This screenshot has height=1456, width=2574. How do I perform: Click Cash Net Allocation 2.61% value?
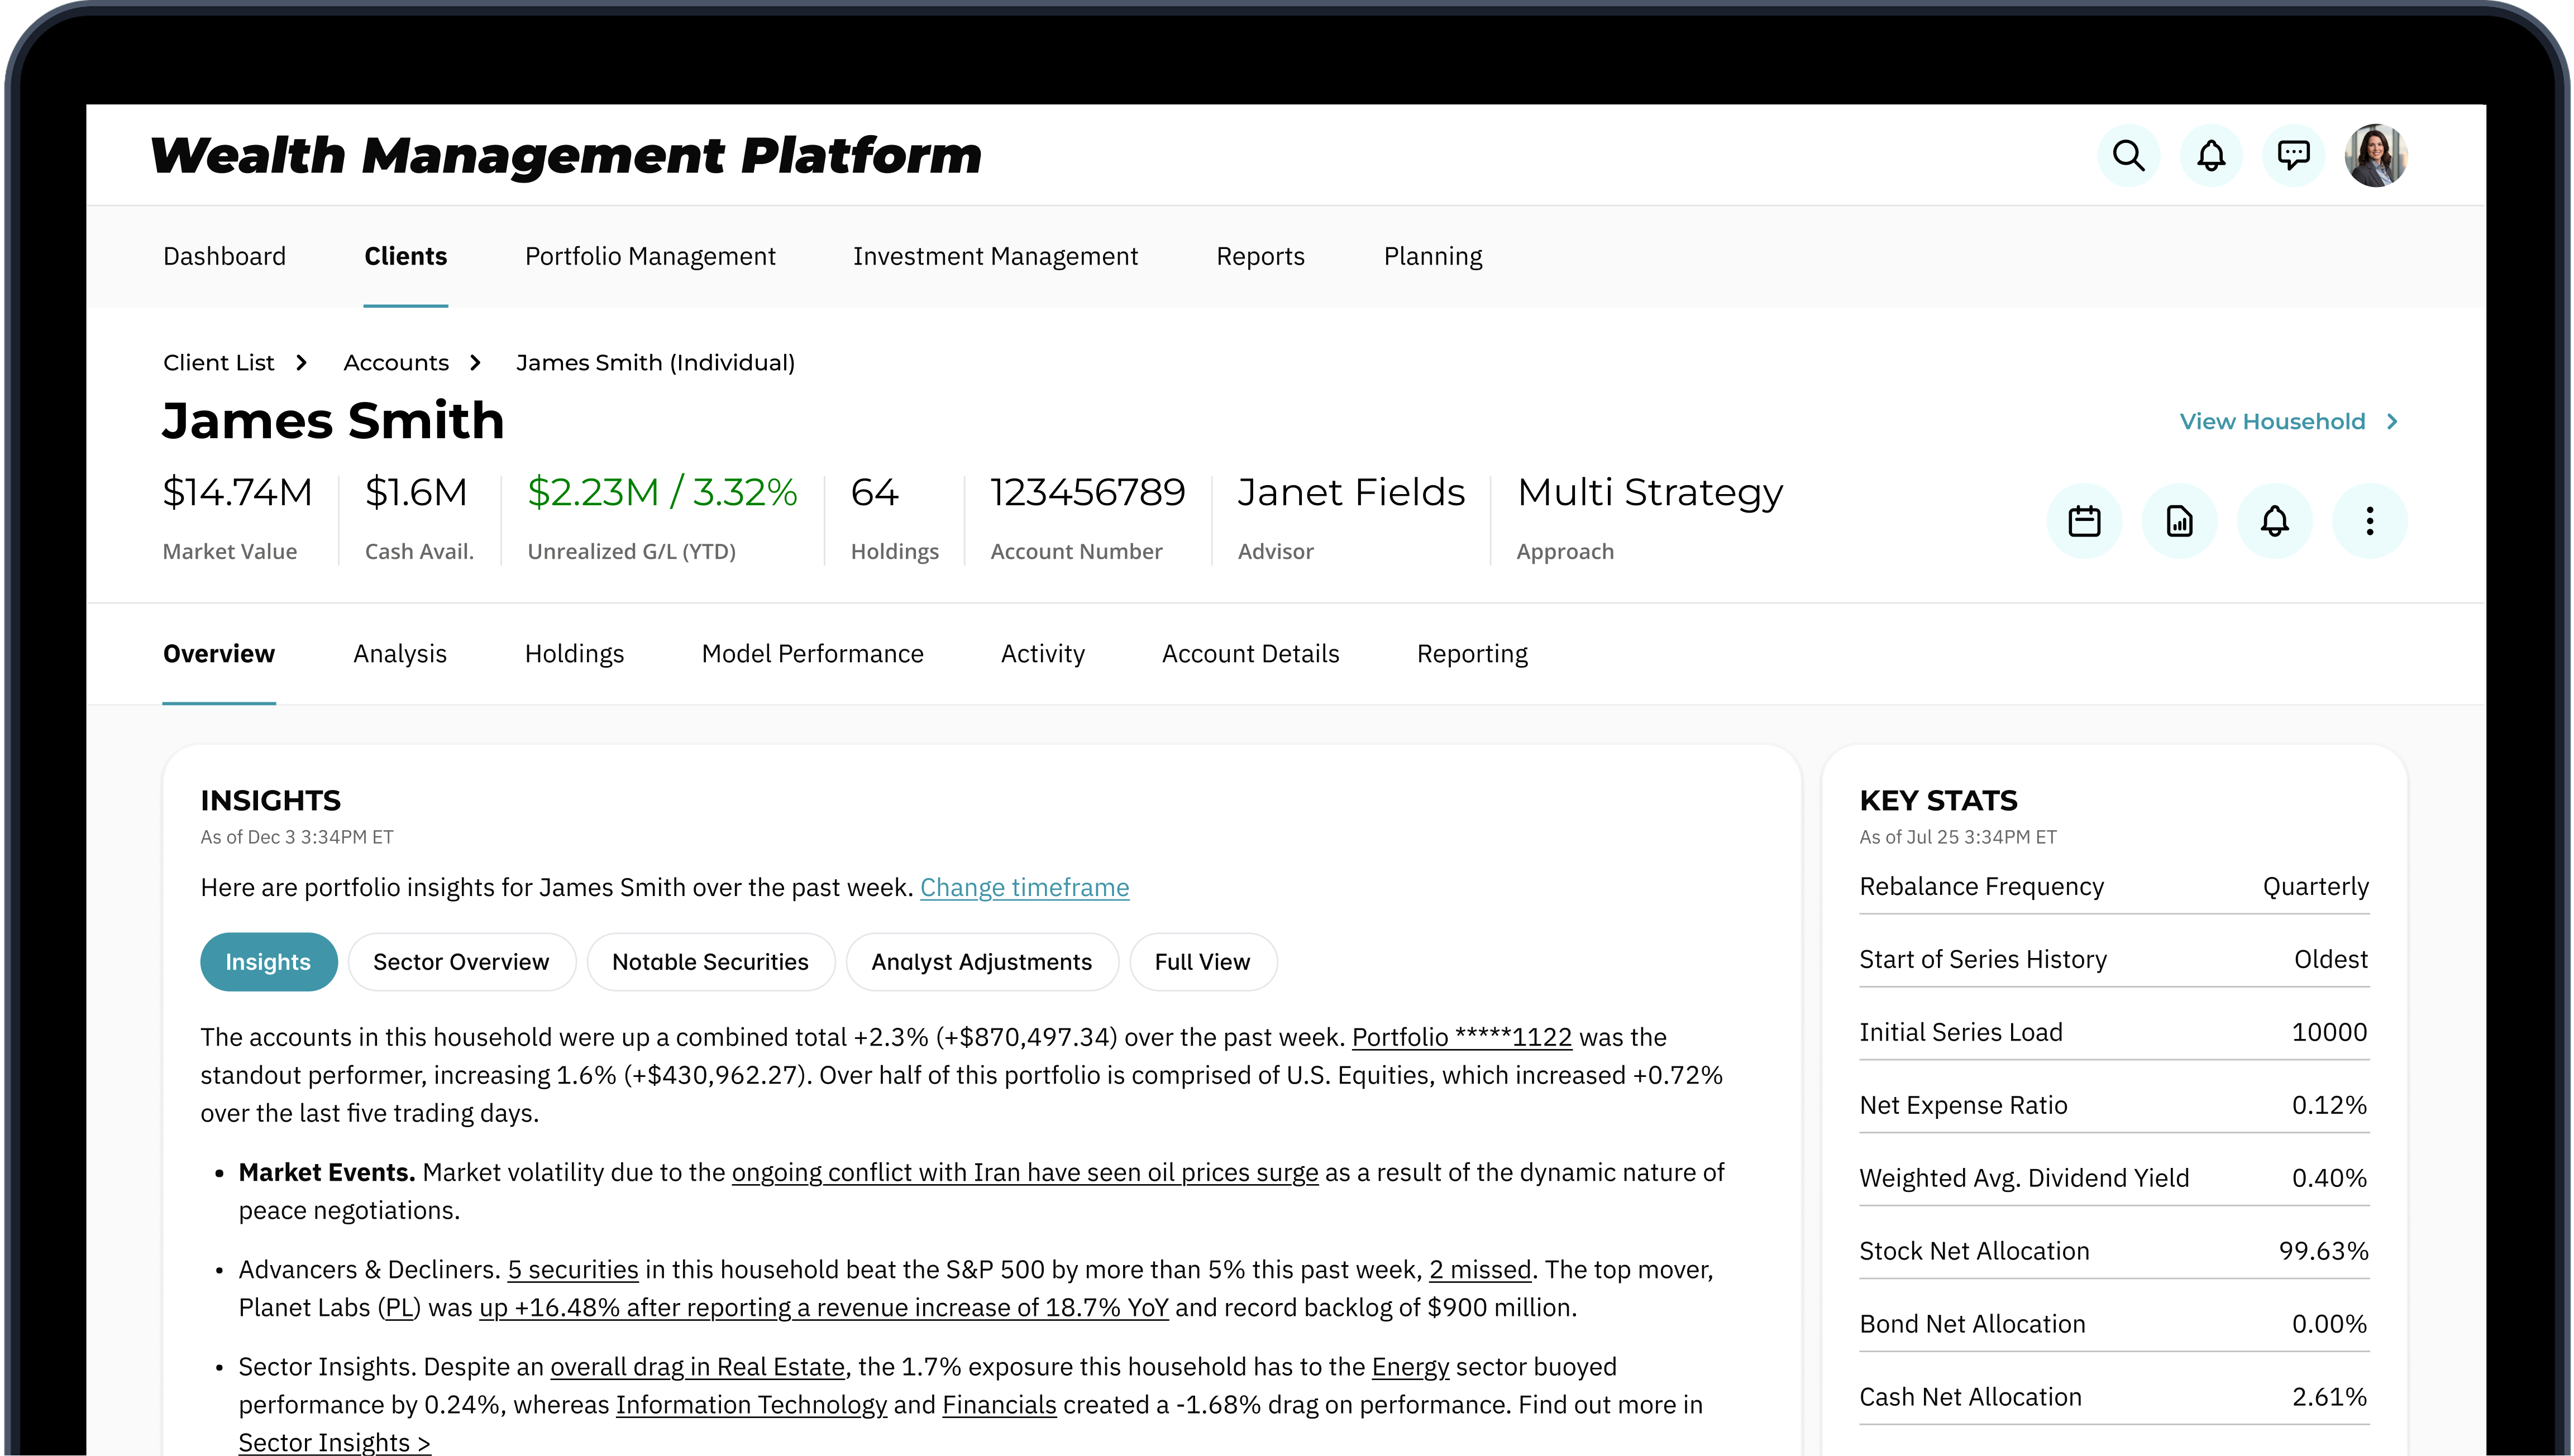pos(2329,1396)
